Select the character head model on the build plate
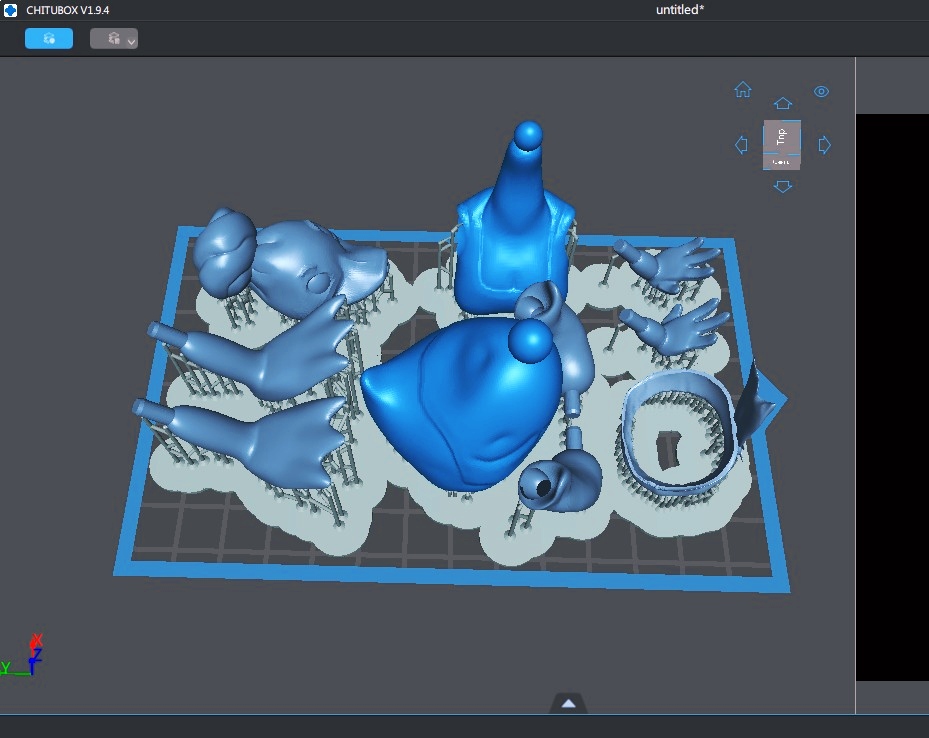 [x=290, y=260]
